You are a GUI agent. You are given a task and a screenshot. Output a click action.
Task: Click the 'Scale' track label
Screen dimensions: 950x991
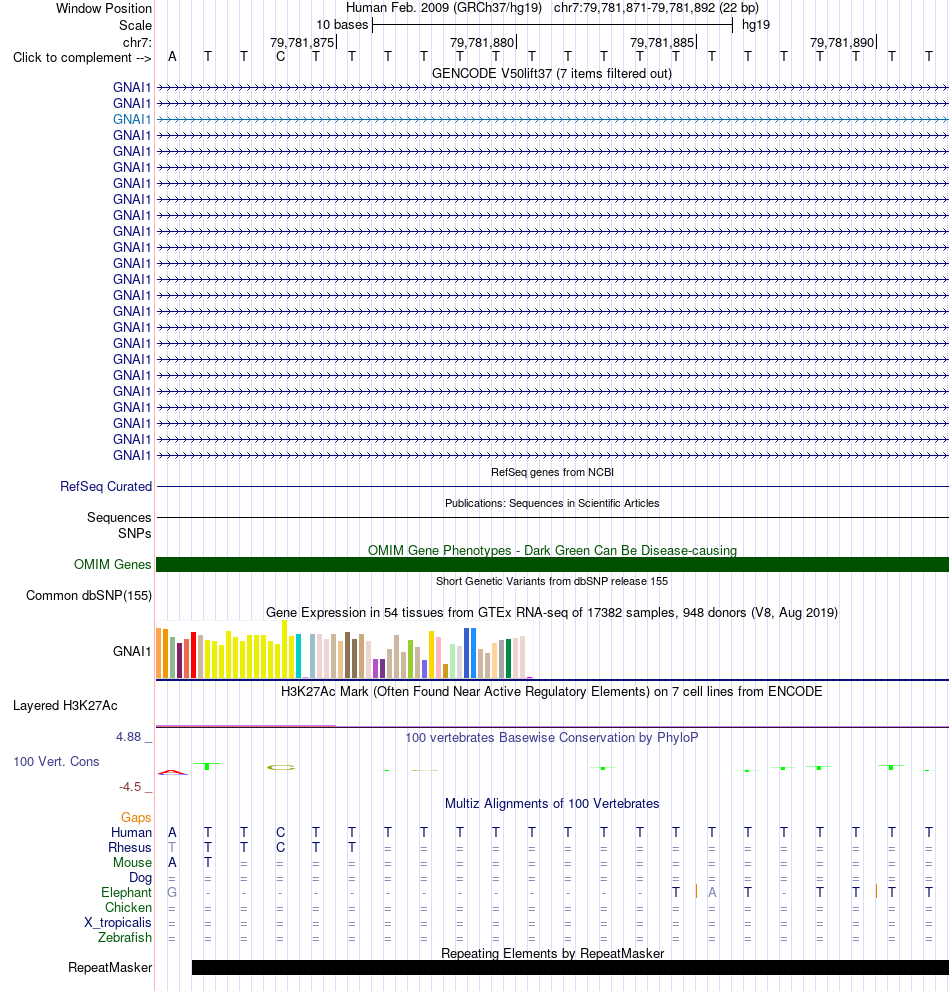(135, 25)
